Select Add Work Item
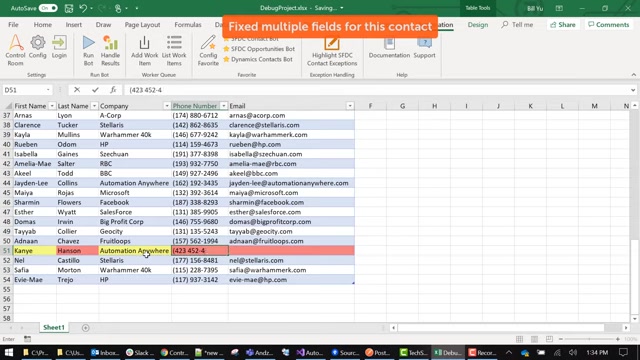The image size is (640, 360). pos(144,50)
